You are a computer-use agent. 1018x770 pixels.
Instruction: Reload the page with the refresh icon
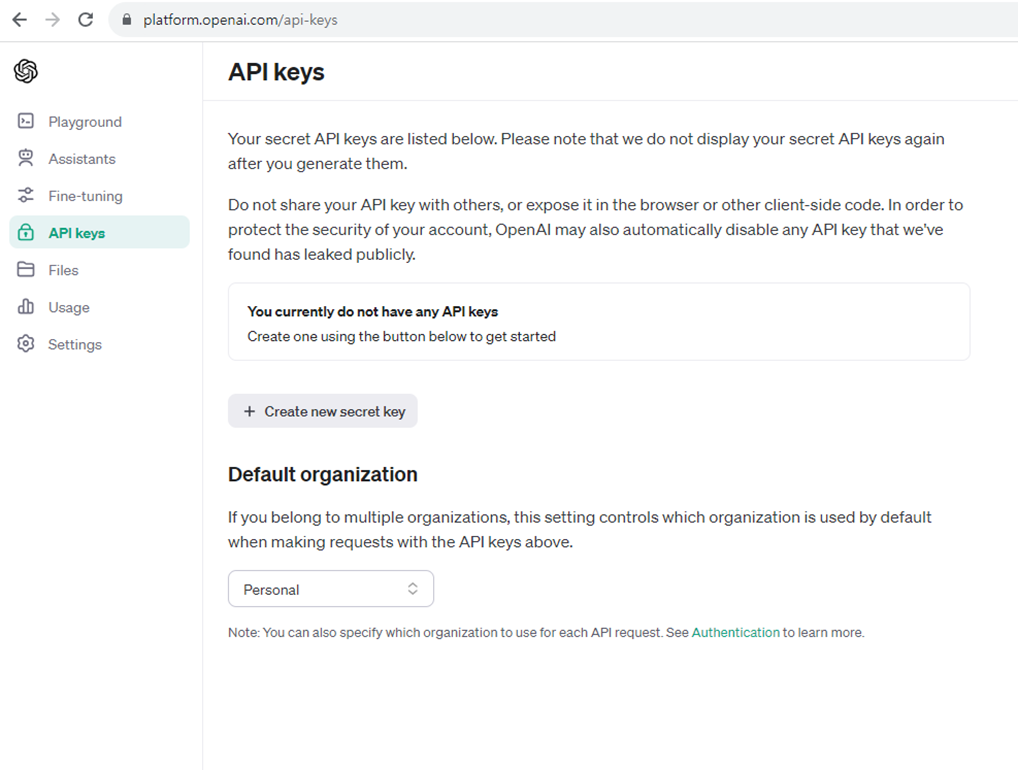(86, 19)
